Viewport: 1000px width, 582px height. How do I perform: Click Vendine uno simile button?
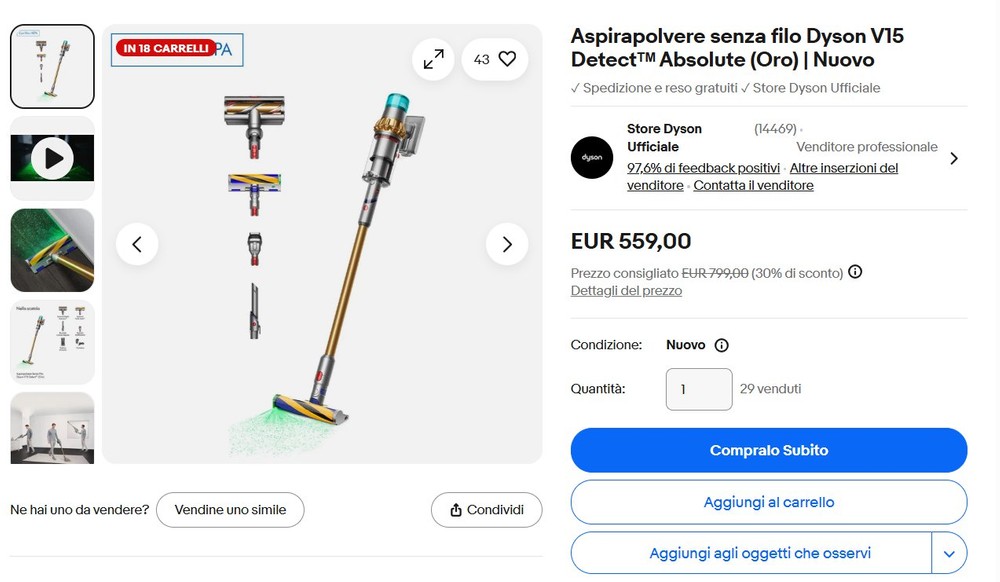(x=230, y=510)
